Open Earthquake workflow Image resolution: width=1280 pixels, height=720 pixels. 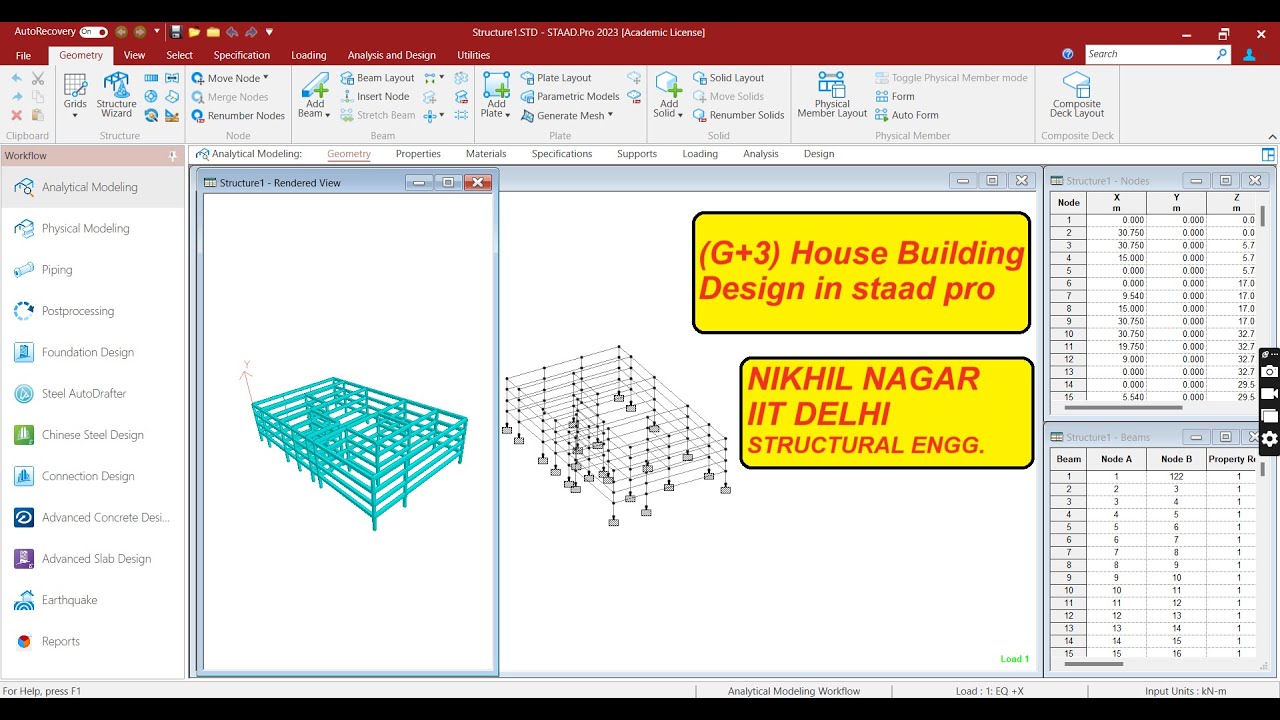(x=92, y=600)
